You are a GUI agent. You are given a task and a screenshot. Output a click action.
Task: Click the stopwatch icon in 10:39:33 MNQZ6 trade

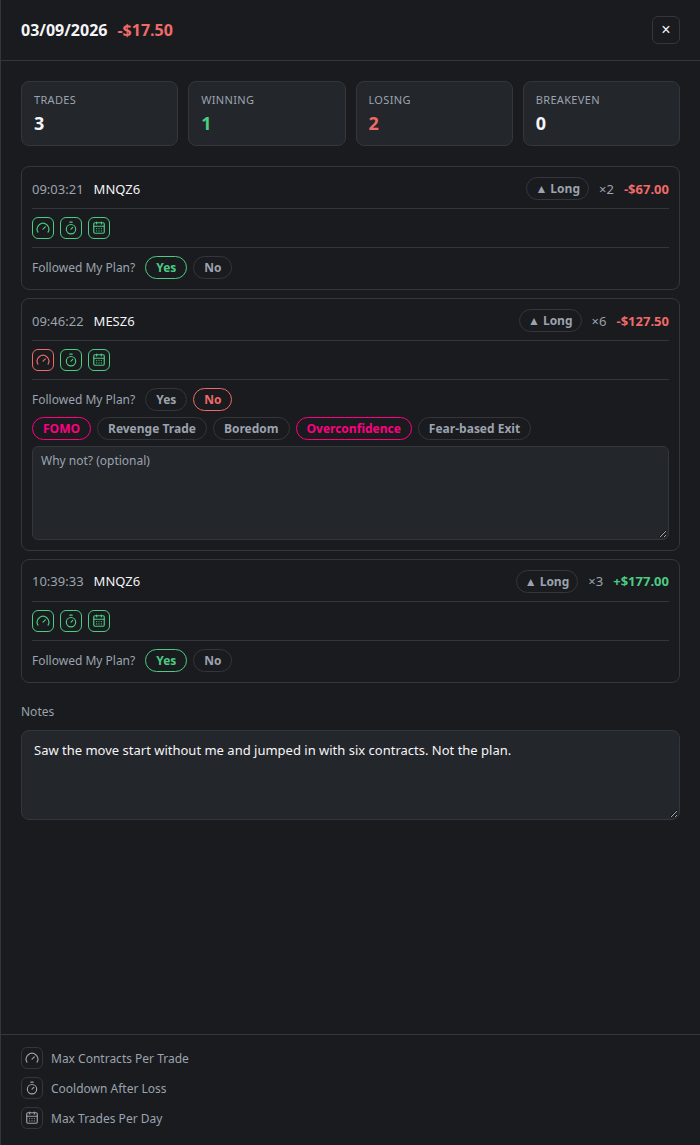(x=71, y=621)
